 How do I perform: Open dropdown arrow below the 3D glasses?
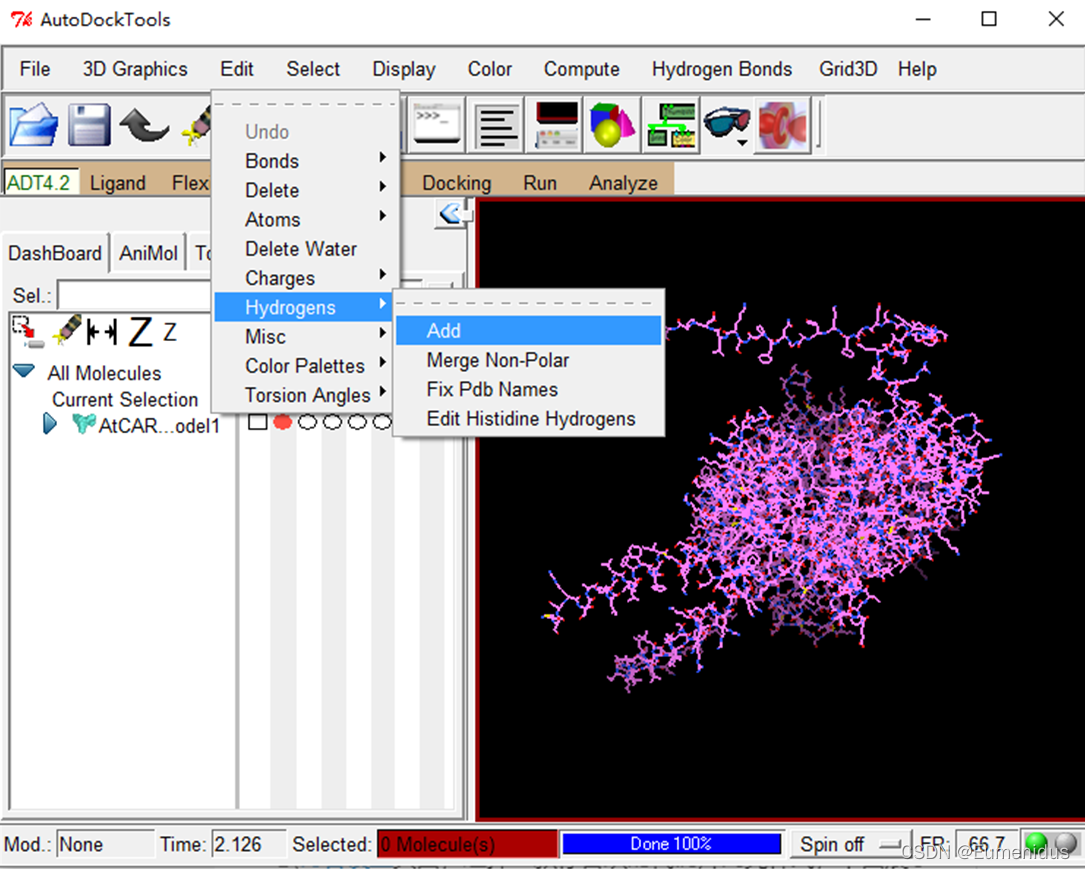(x=742, y=143)
